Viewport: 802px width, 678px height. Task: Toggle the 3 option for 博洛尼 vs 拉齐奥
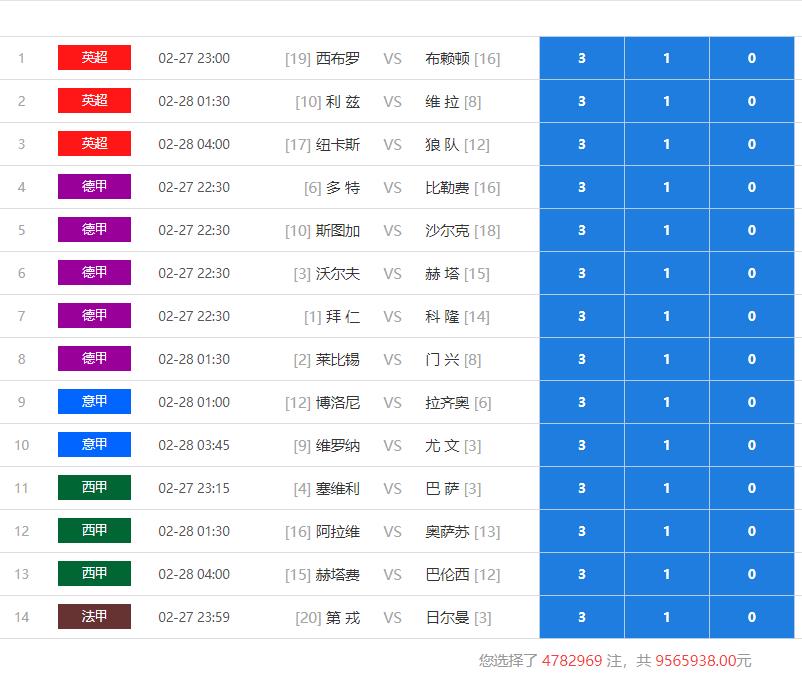click(582, 402)
